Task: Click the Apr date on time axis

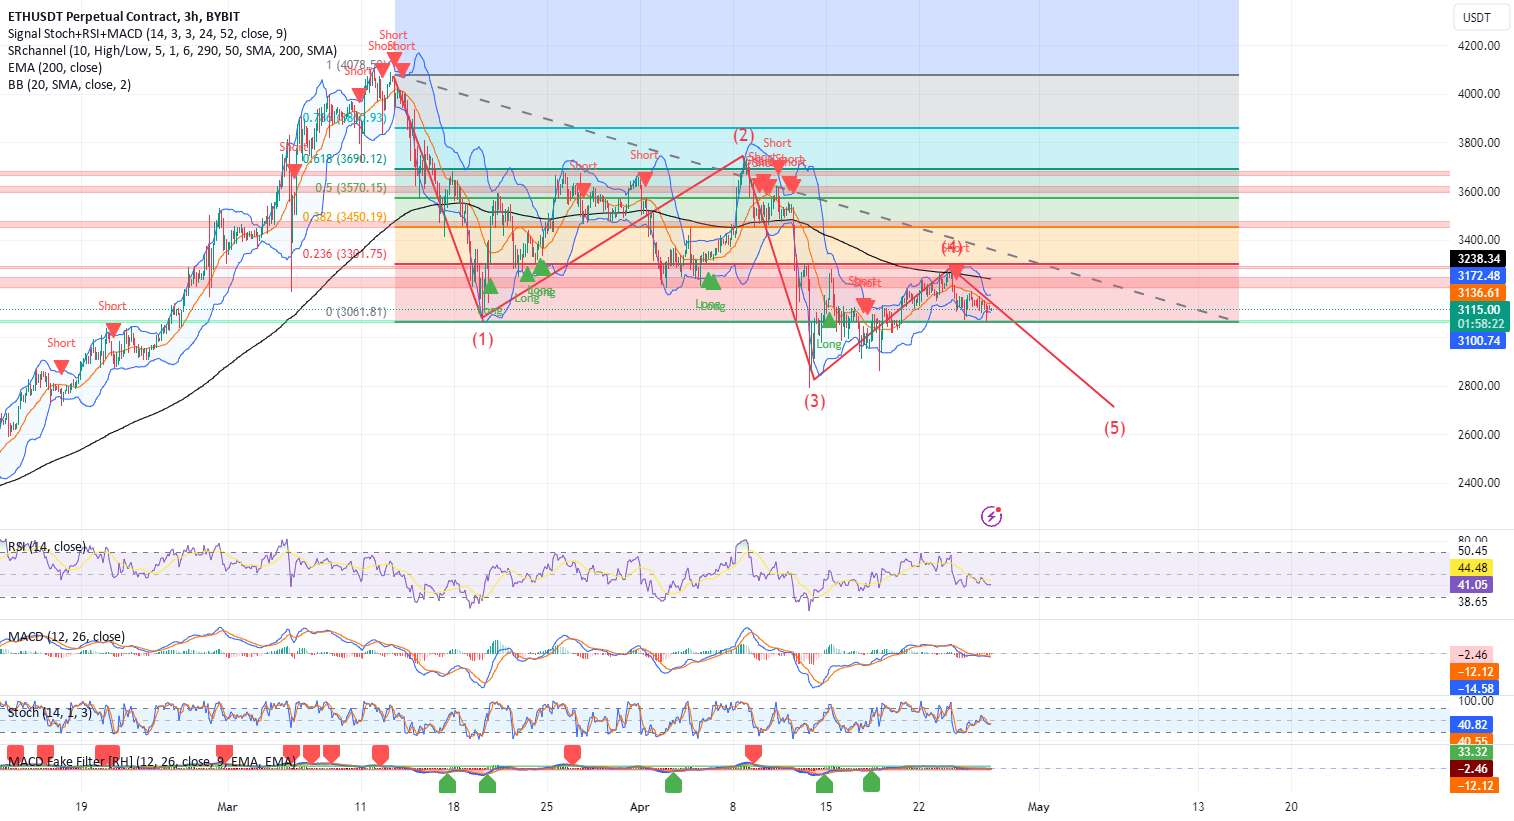Action: (640, 807)
